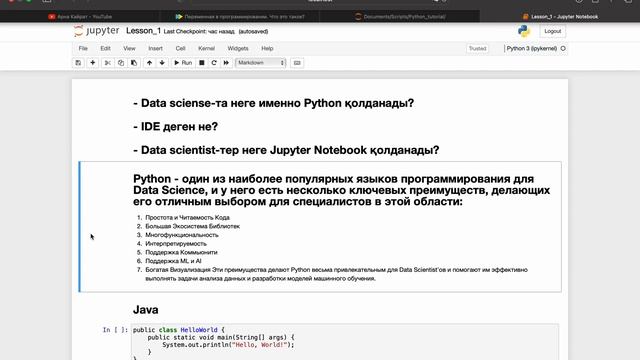Click list item 'Многофункциональность'
The width and height of the screenshot is (640, 360).
pos(182,235)
